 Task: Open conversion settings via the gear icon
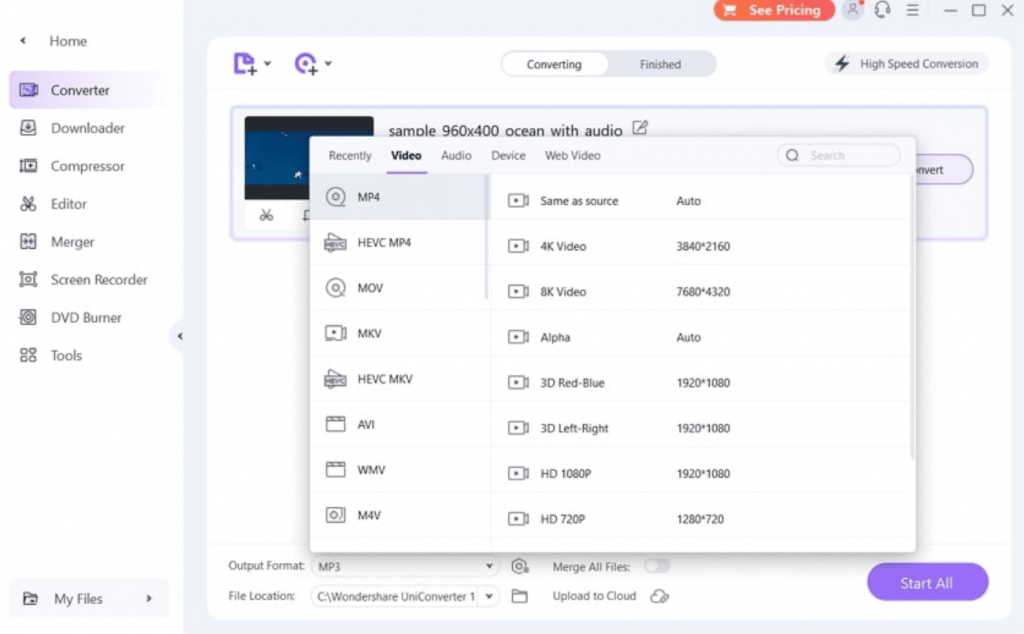coord(519,565)
